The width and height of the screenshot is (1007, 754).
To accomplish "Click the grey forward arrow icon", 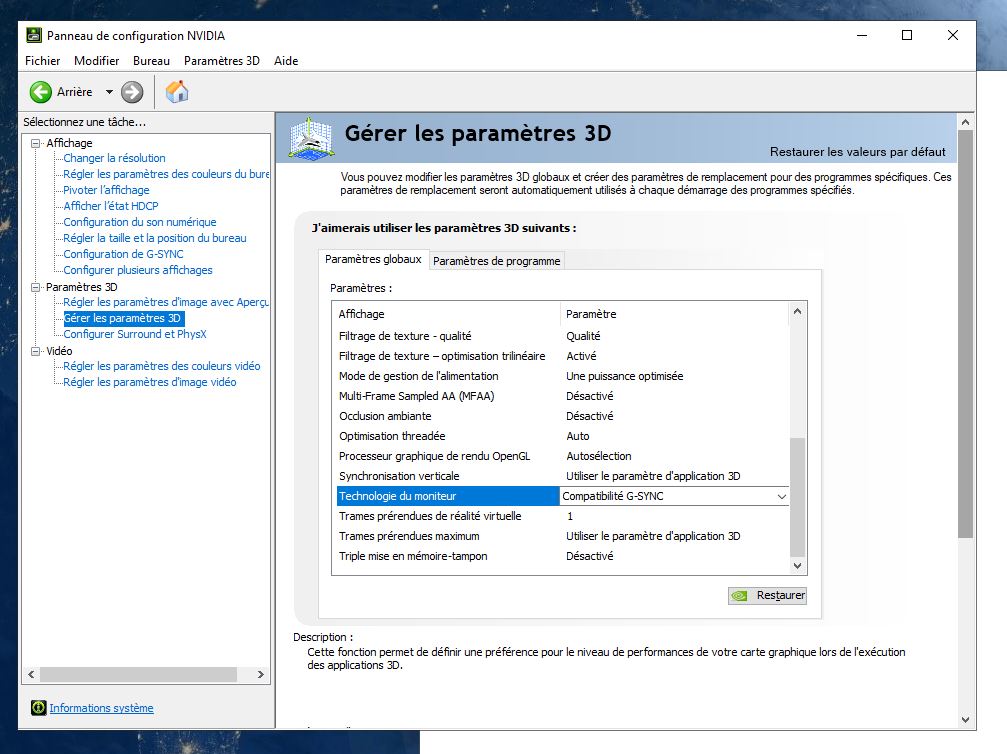I will [132, 92].
